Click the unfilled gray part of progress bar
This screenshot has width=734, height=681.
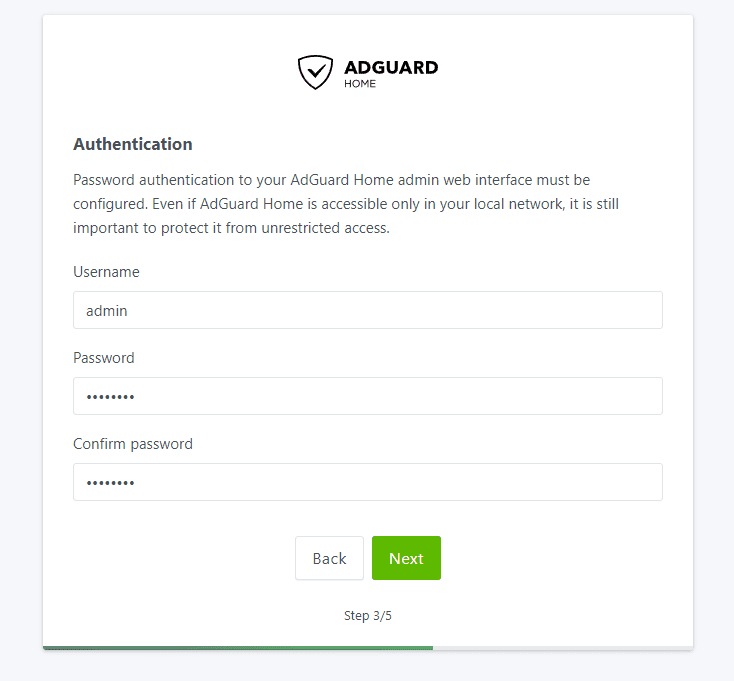tap(562, 648)
